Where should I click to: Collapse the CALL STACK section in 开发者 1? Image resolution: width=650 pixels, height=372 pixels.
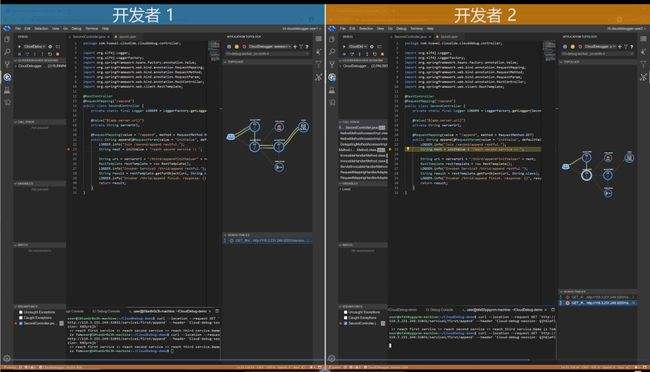[x=40, y=122]
